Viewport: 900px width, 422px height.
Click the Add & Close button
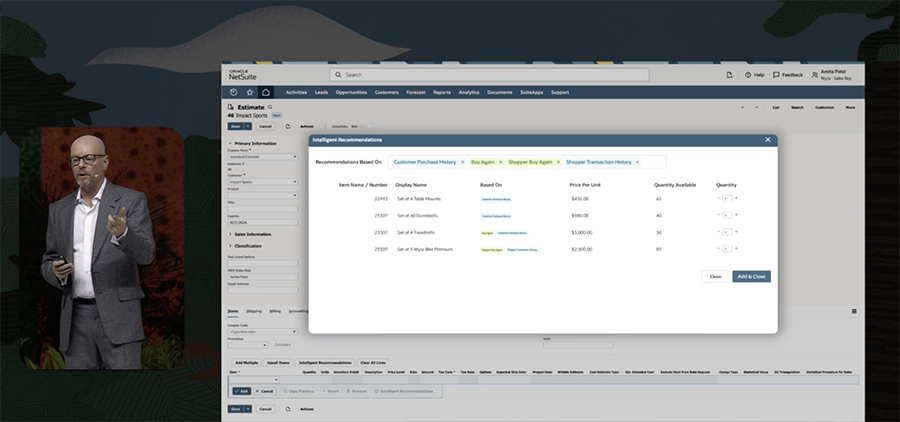point(751,276)
